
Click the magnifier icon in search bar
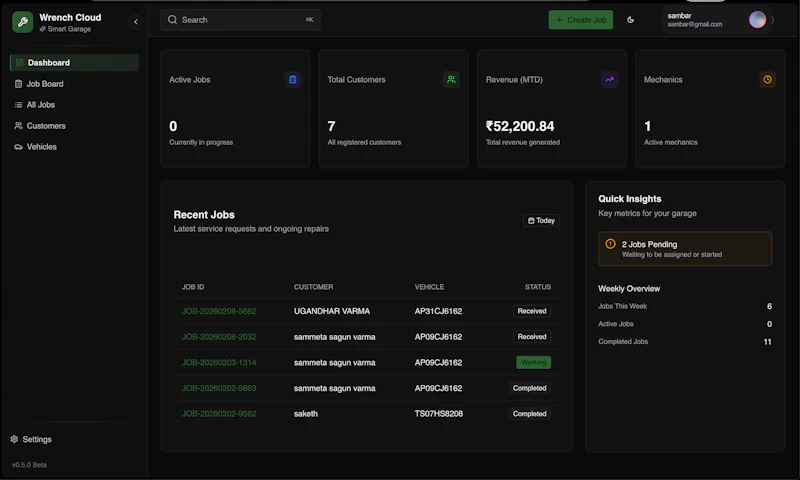tap(172, 20)
